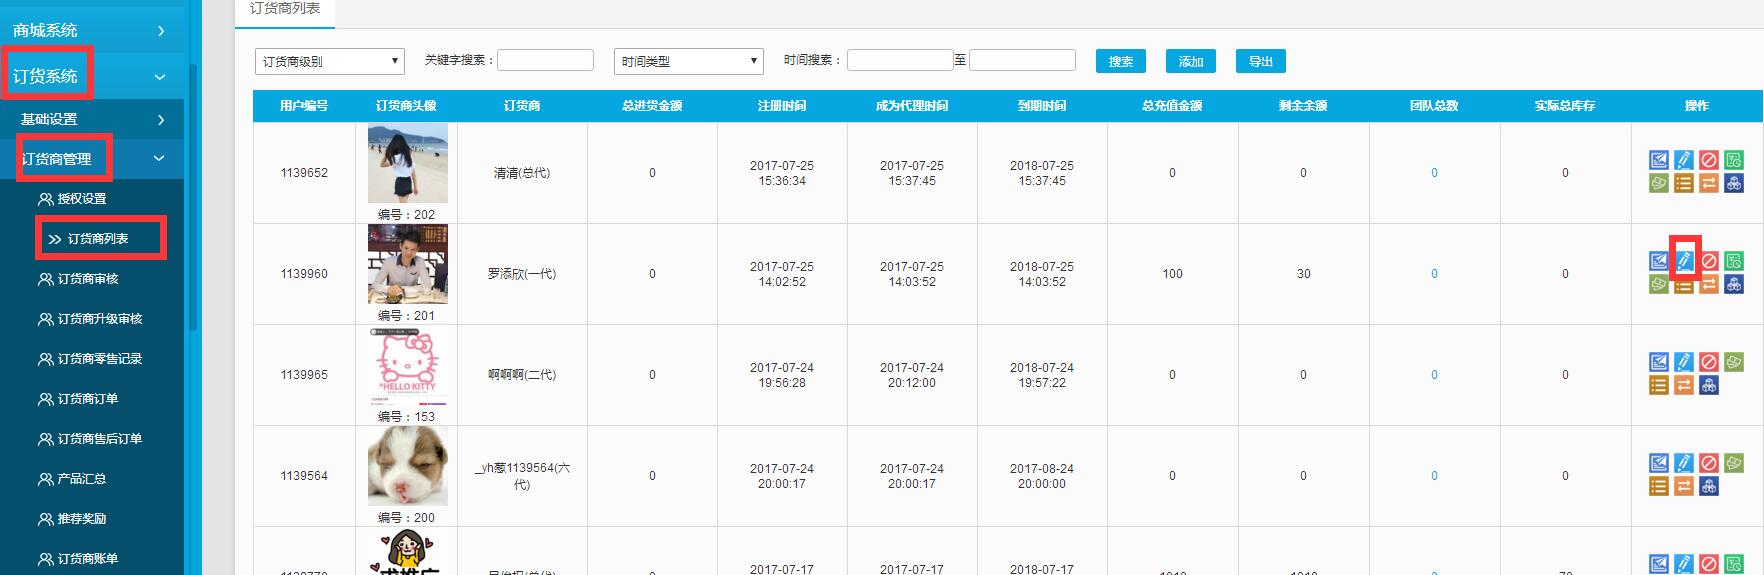
Task: Click the brown list icon in row 1139965
Action: point(1659,385)
